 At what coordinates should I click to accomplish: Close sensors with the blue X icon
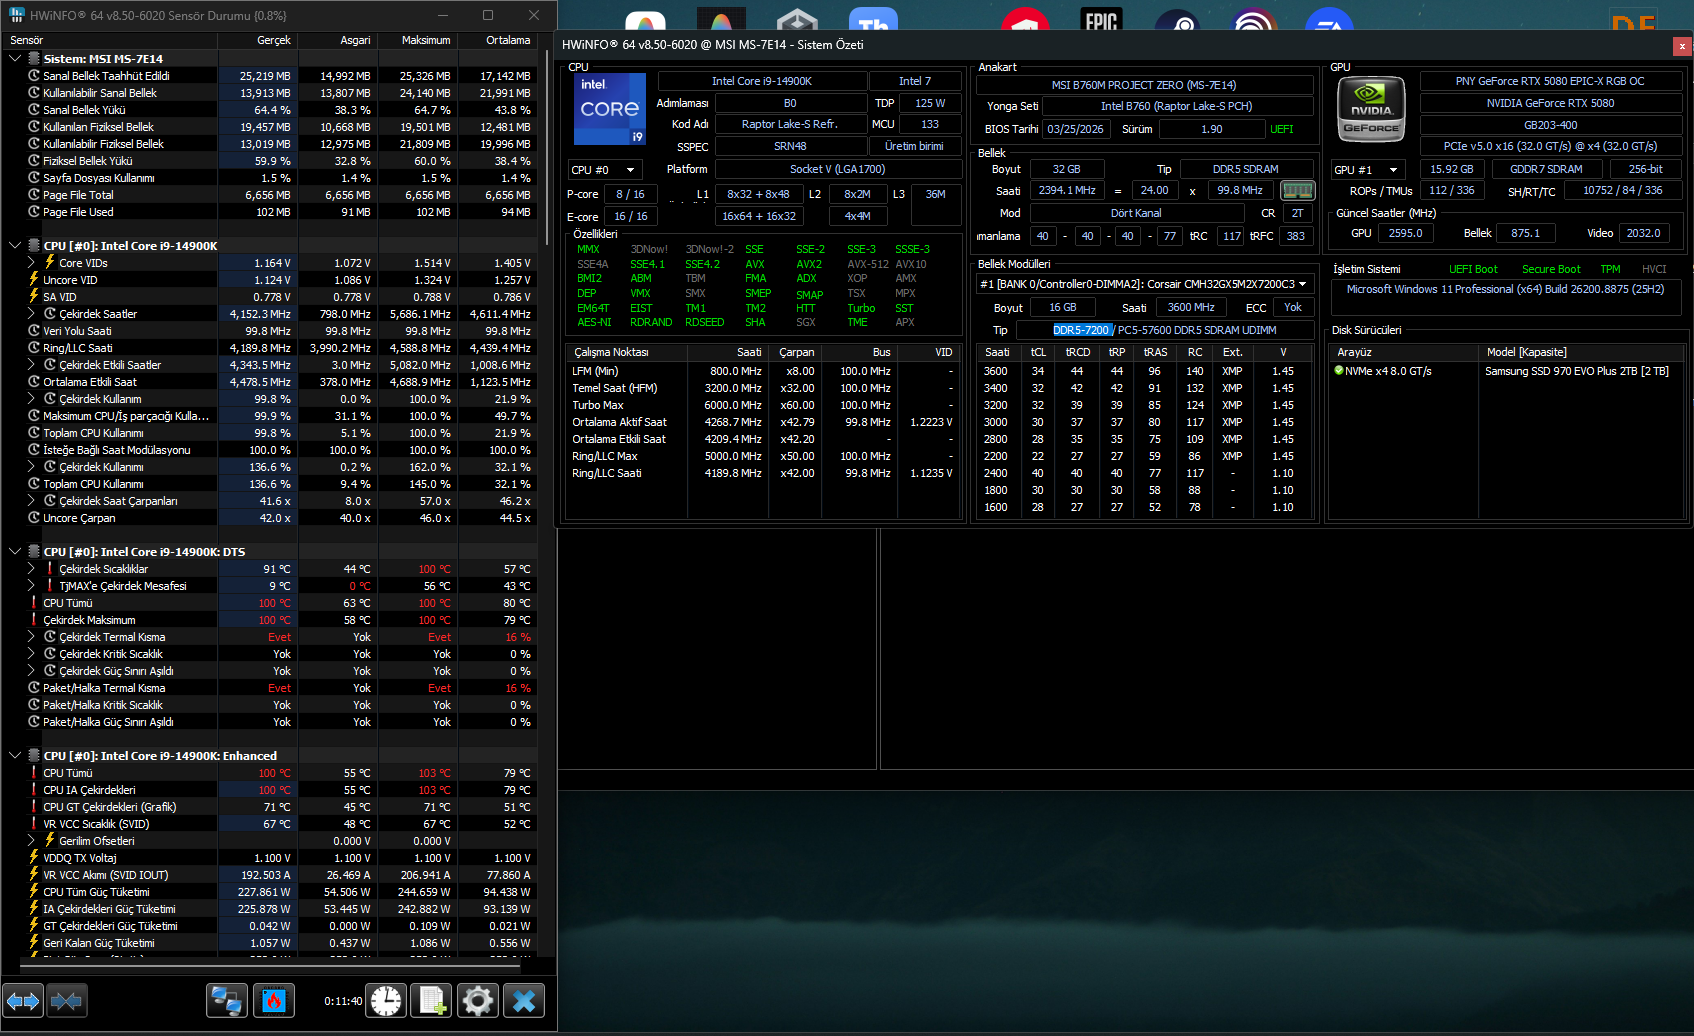(524, 1000)
